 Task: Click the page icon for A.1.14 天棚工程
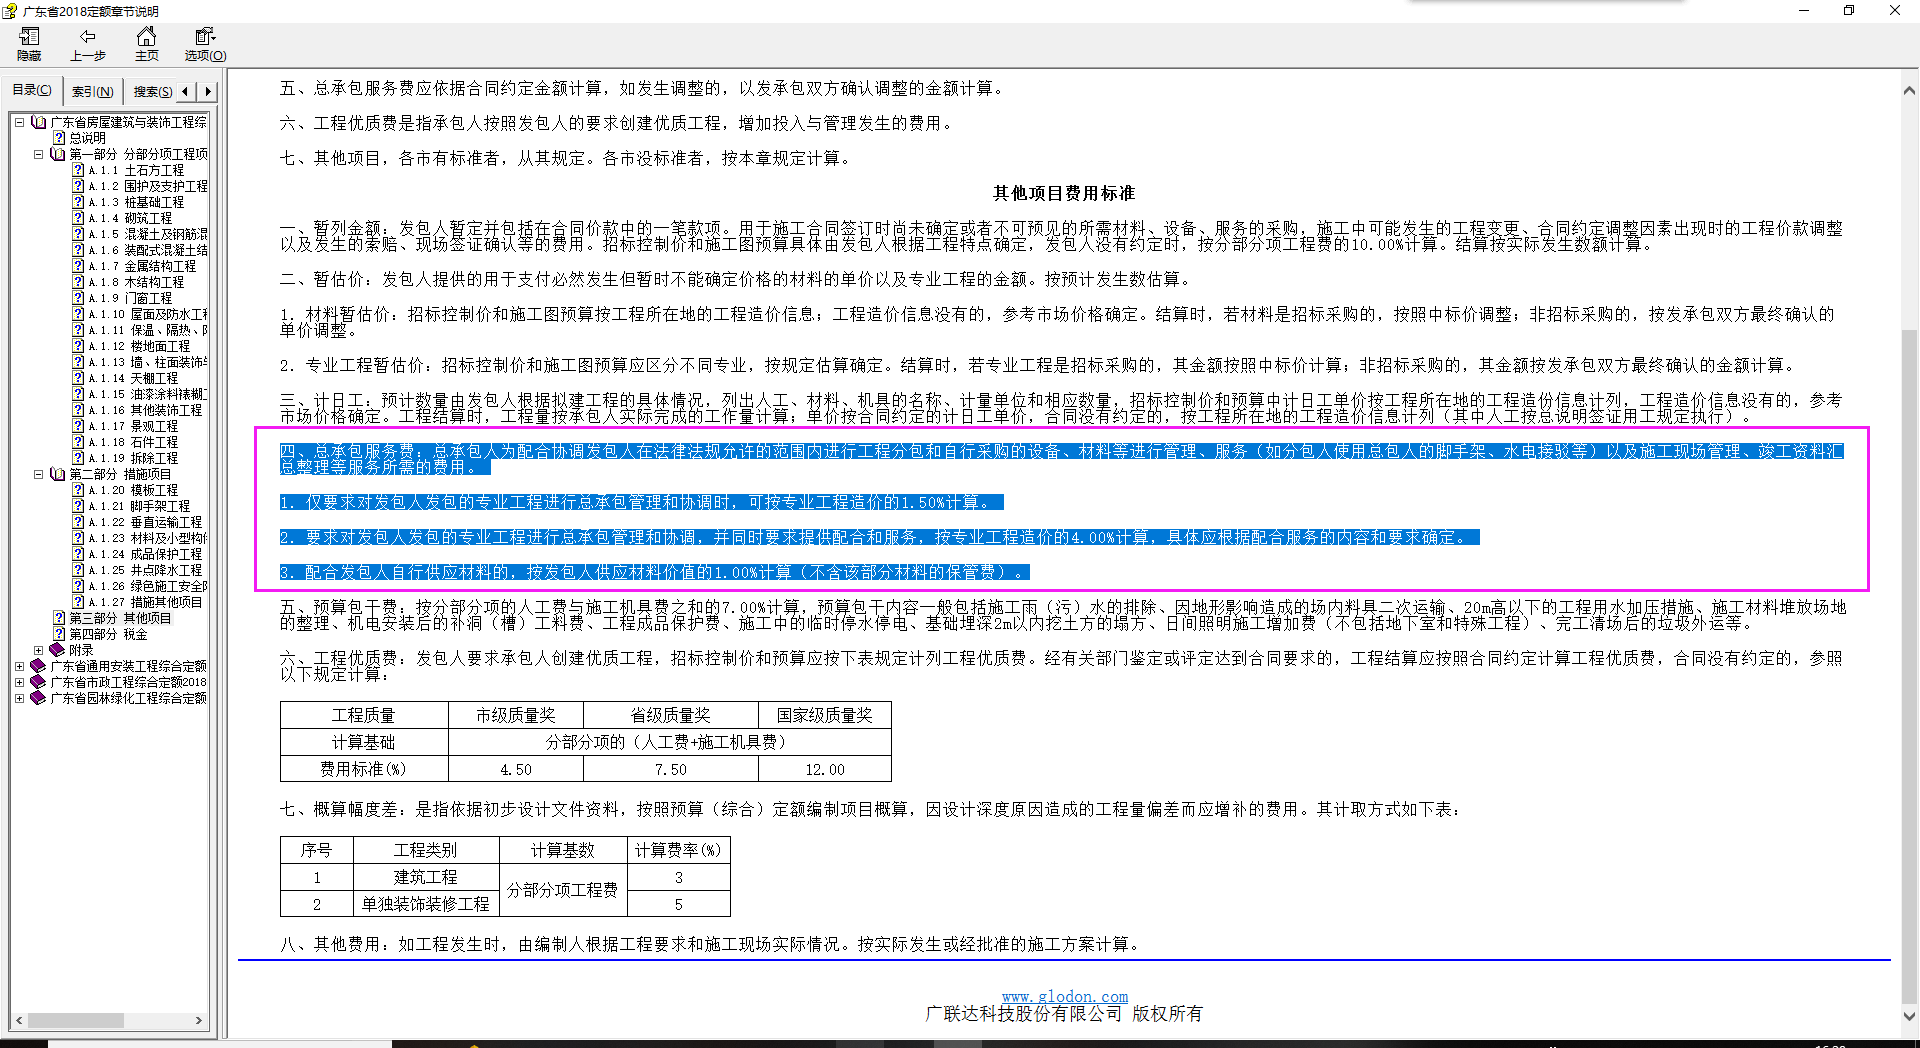point(78,378)
